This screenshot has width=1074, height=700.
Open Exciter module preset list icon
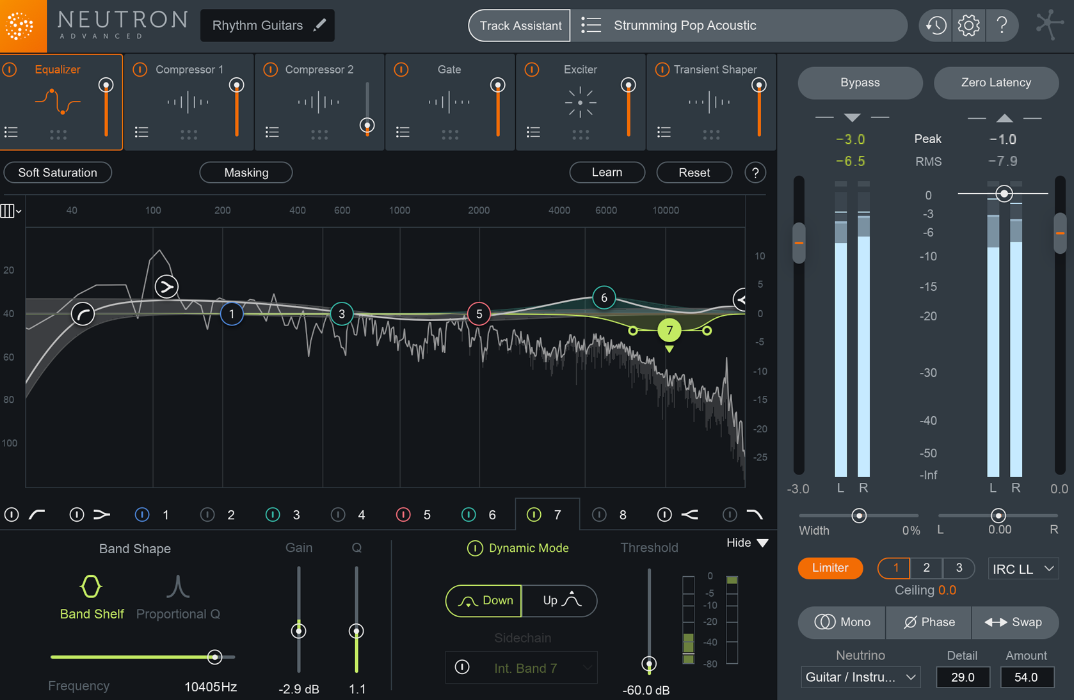tap(533, 132)
